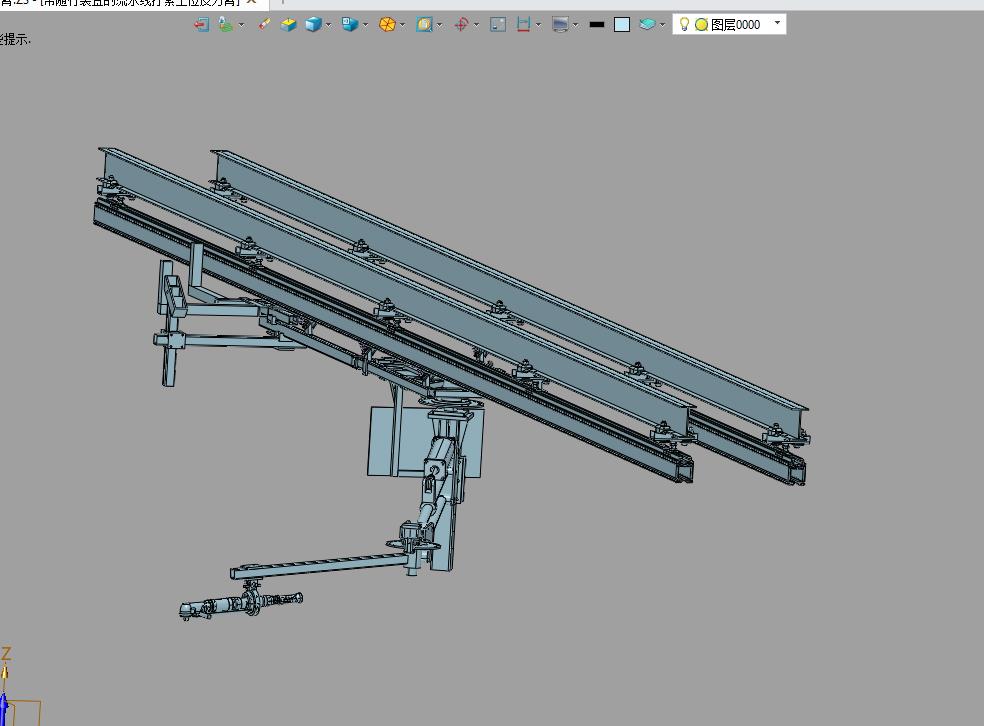
Task: Expand the arrow beside the solid blue cube
Action: (x=328, y=25)
